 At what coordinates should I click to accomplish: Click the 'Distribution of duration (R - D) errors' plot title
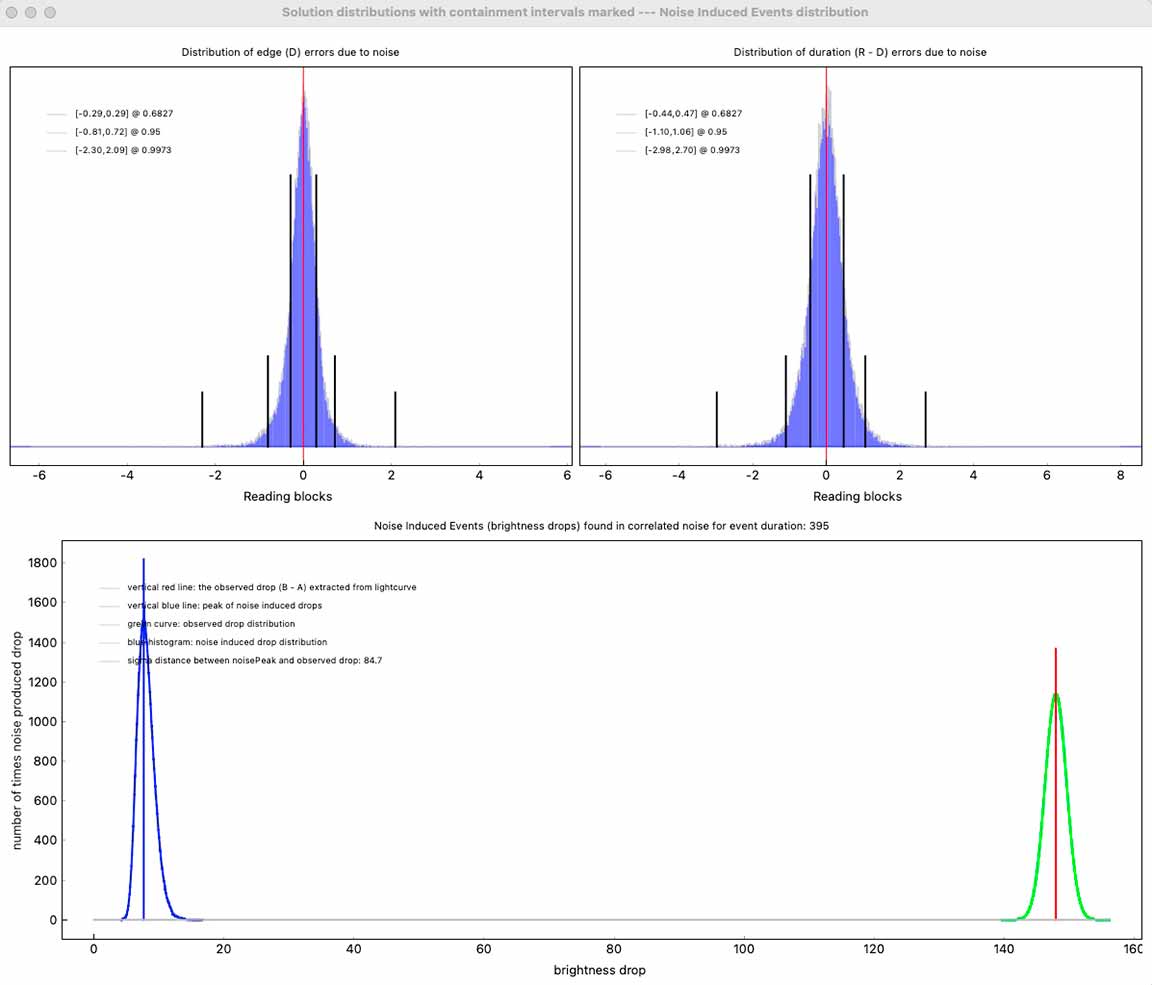860,52
